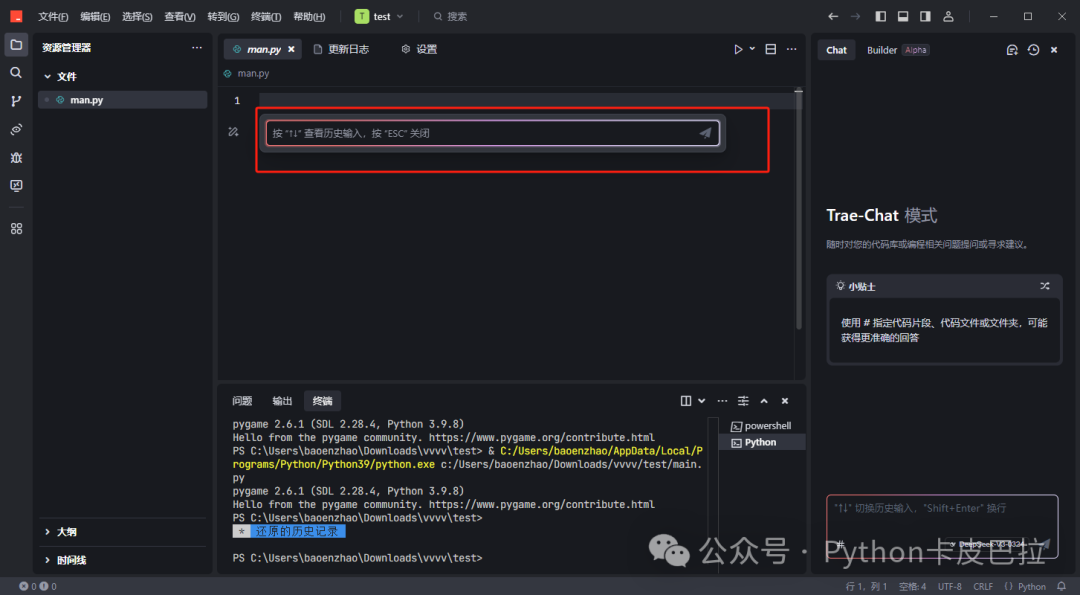Open the 编辑(E) menu
Viewport: 1080px width, 595px height.
pos(95,17)
